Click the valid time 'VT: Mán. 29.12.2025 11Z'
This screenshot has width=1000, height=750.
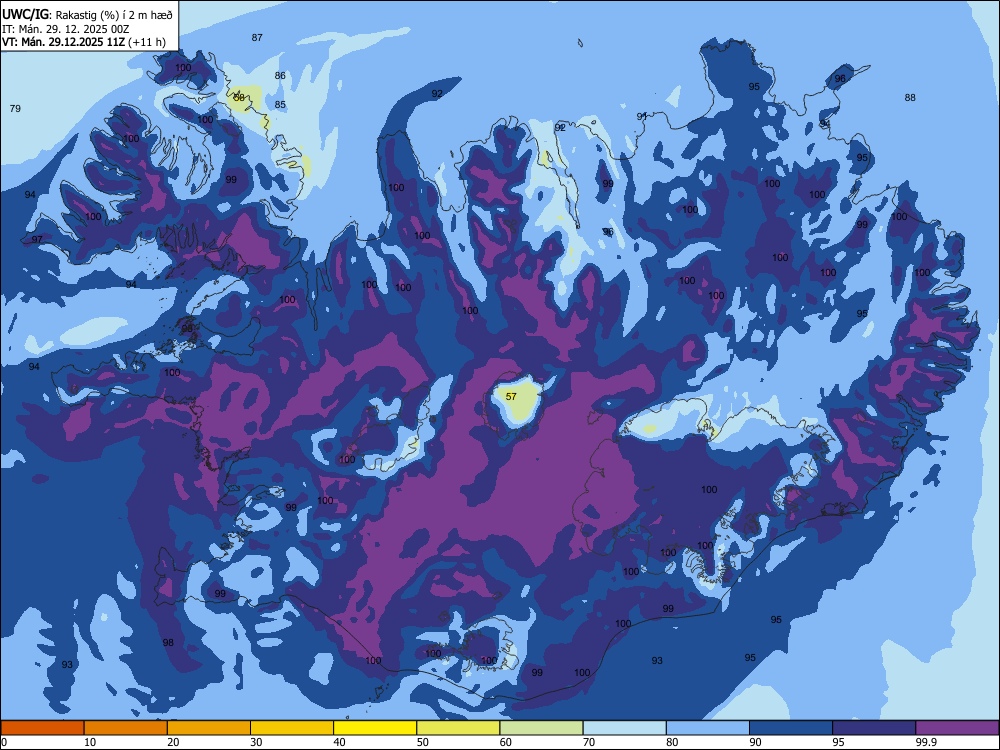point(64,42)
